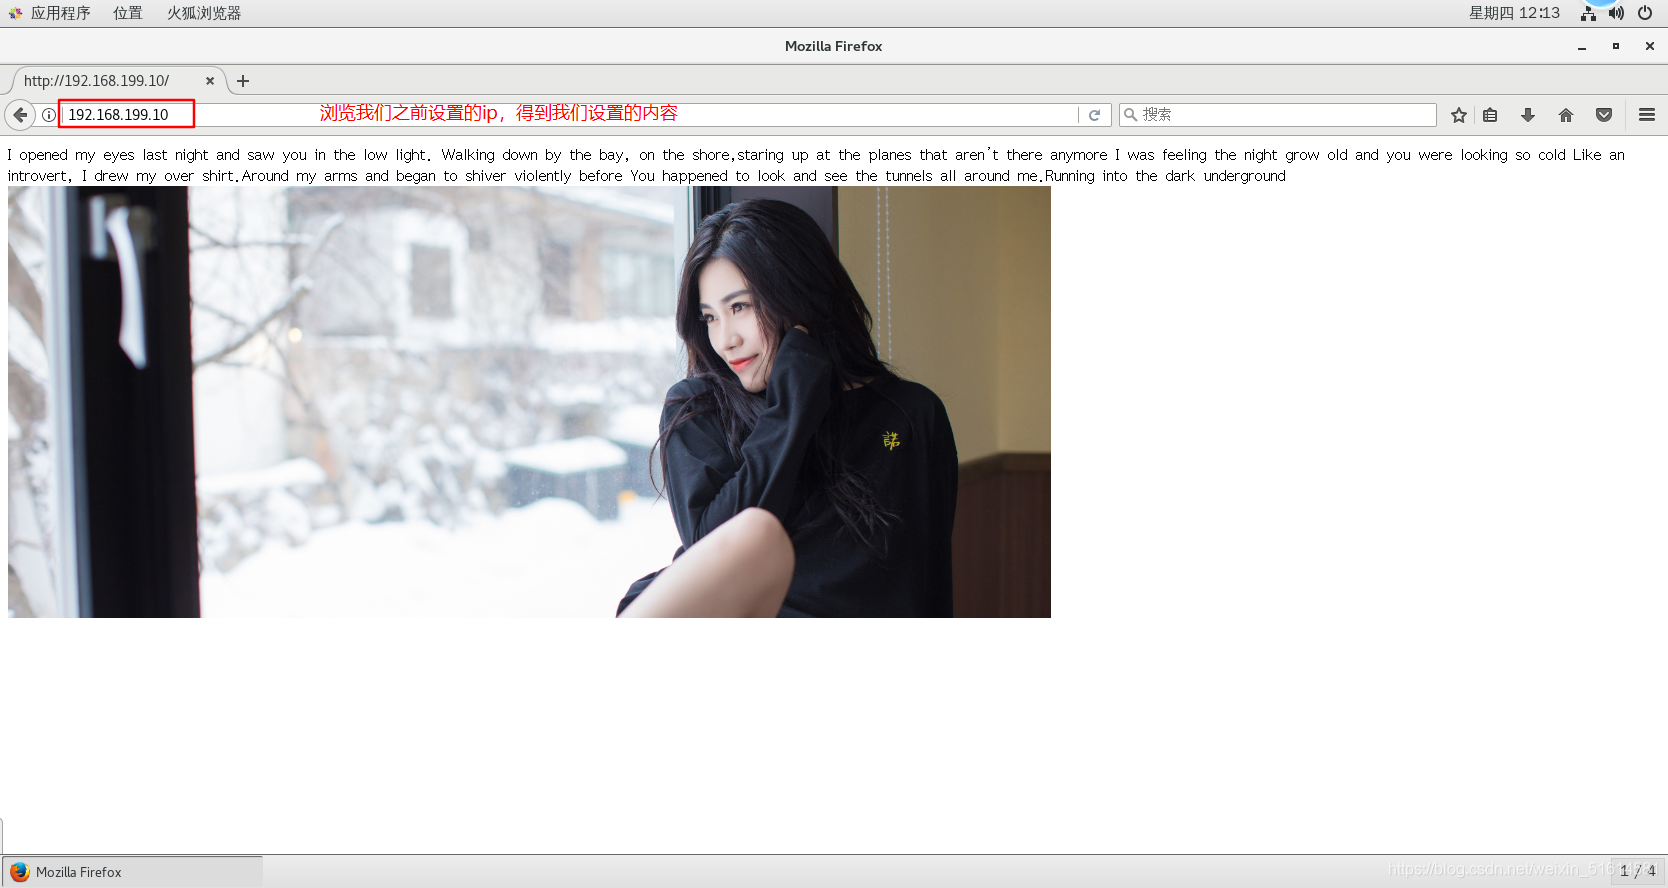
Task: Open the 火狐浏览器 app menu
Action: point(204,13)
